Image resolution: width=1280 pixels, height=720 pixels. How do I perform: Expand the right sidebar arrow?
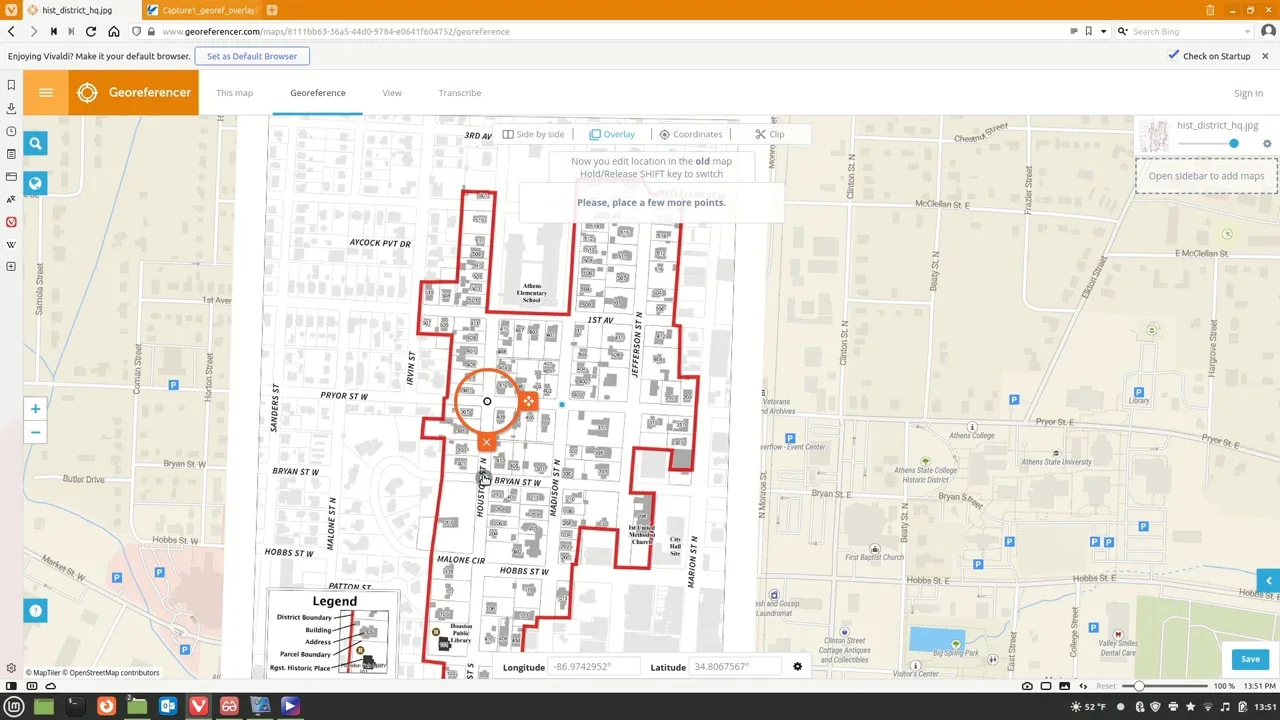1268,581
